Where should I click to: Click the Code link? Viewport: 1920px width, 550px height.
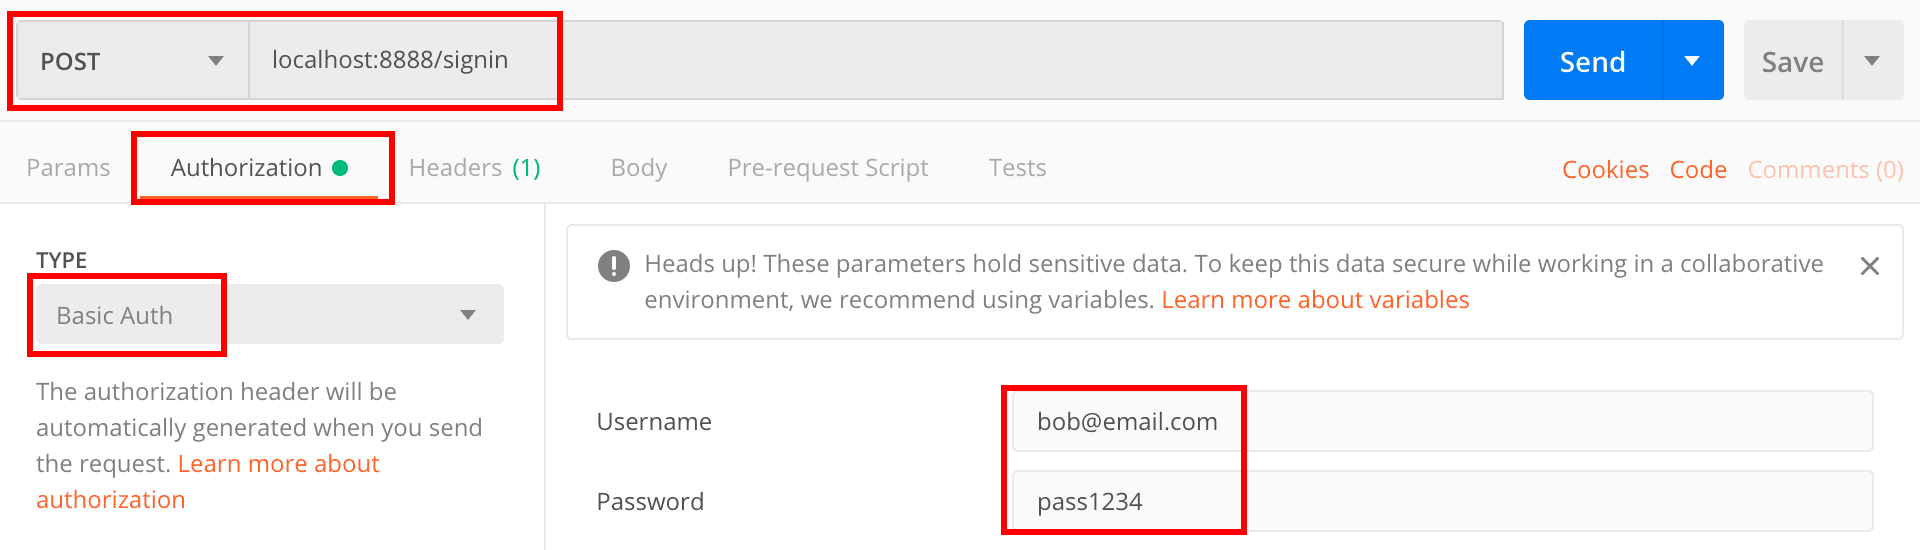(x=1698, y=170)
